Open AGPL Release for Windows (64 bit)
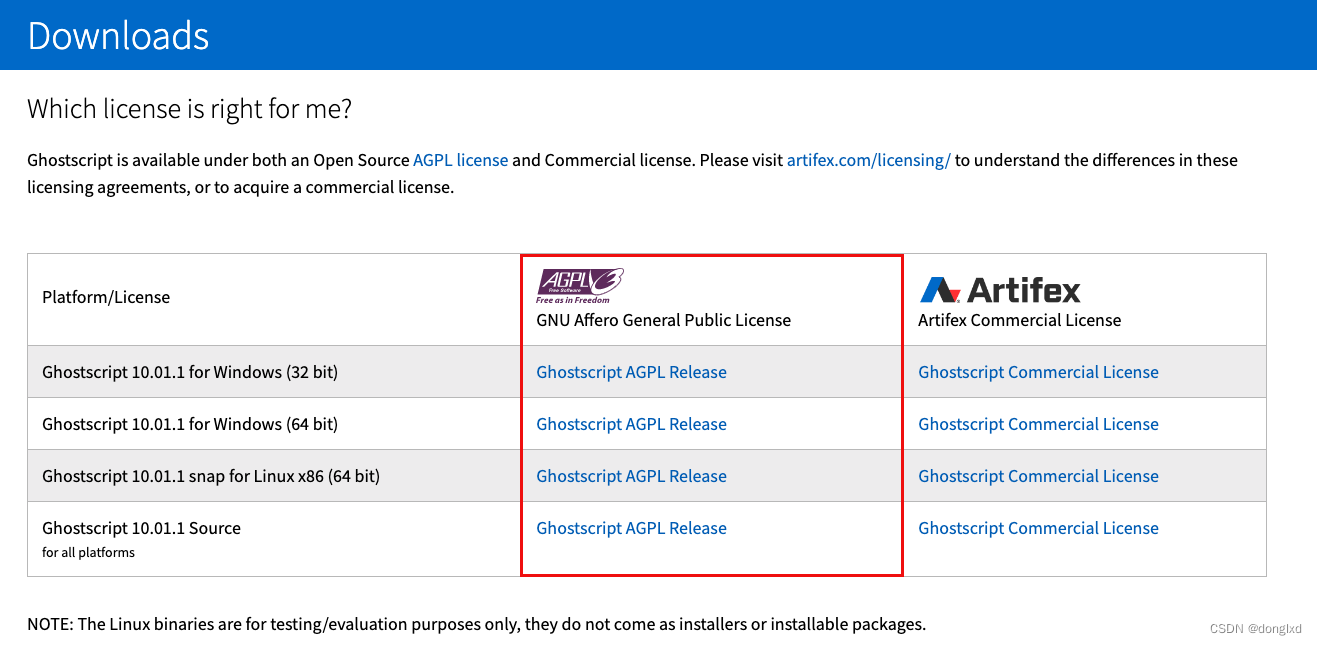The image size is (1317, 645). pyautogui.click(x=631, y=424)
